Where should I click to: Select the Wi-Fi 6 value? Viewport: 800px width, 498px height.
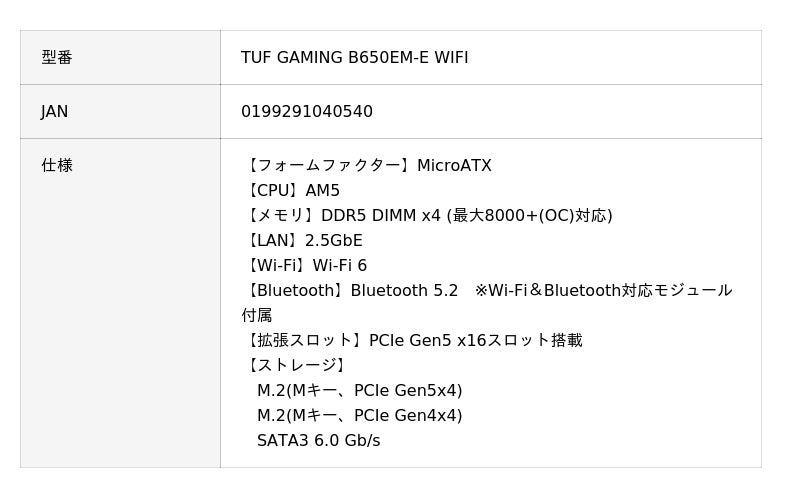(340, 266)
